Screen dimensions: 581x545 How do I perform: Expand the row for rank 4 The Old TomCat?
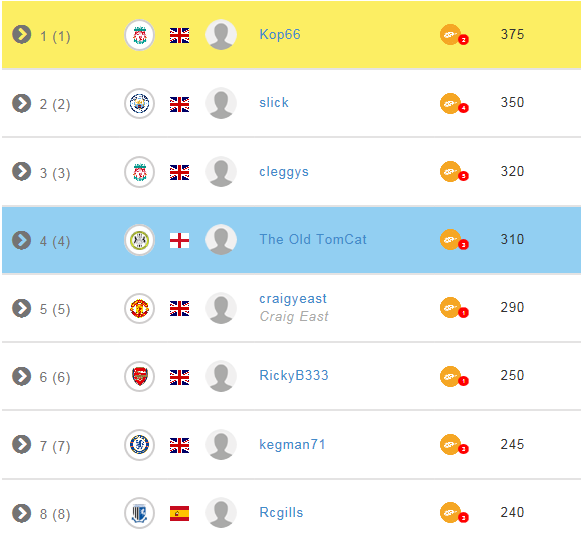tap(21, 240)
